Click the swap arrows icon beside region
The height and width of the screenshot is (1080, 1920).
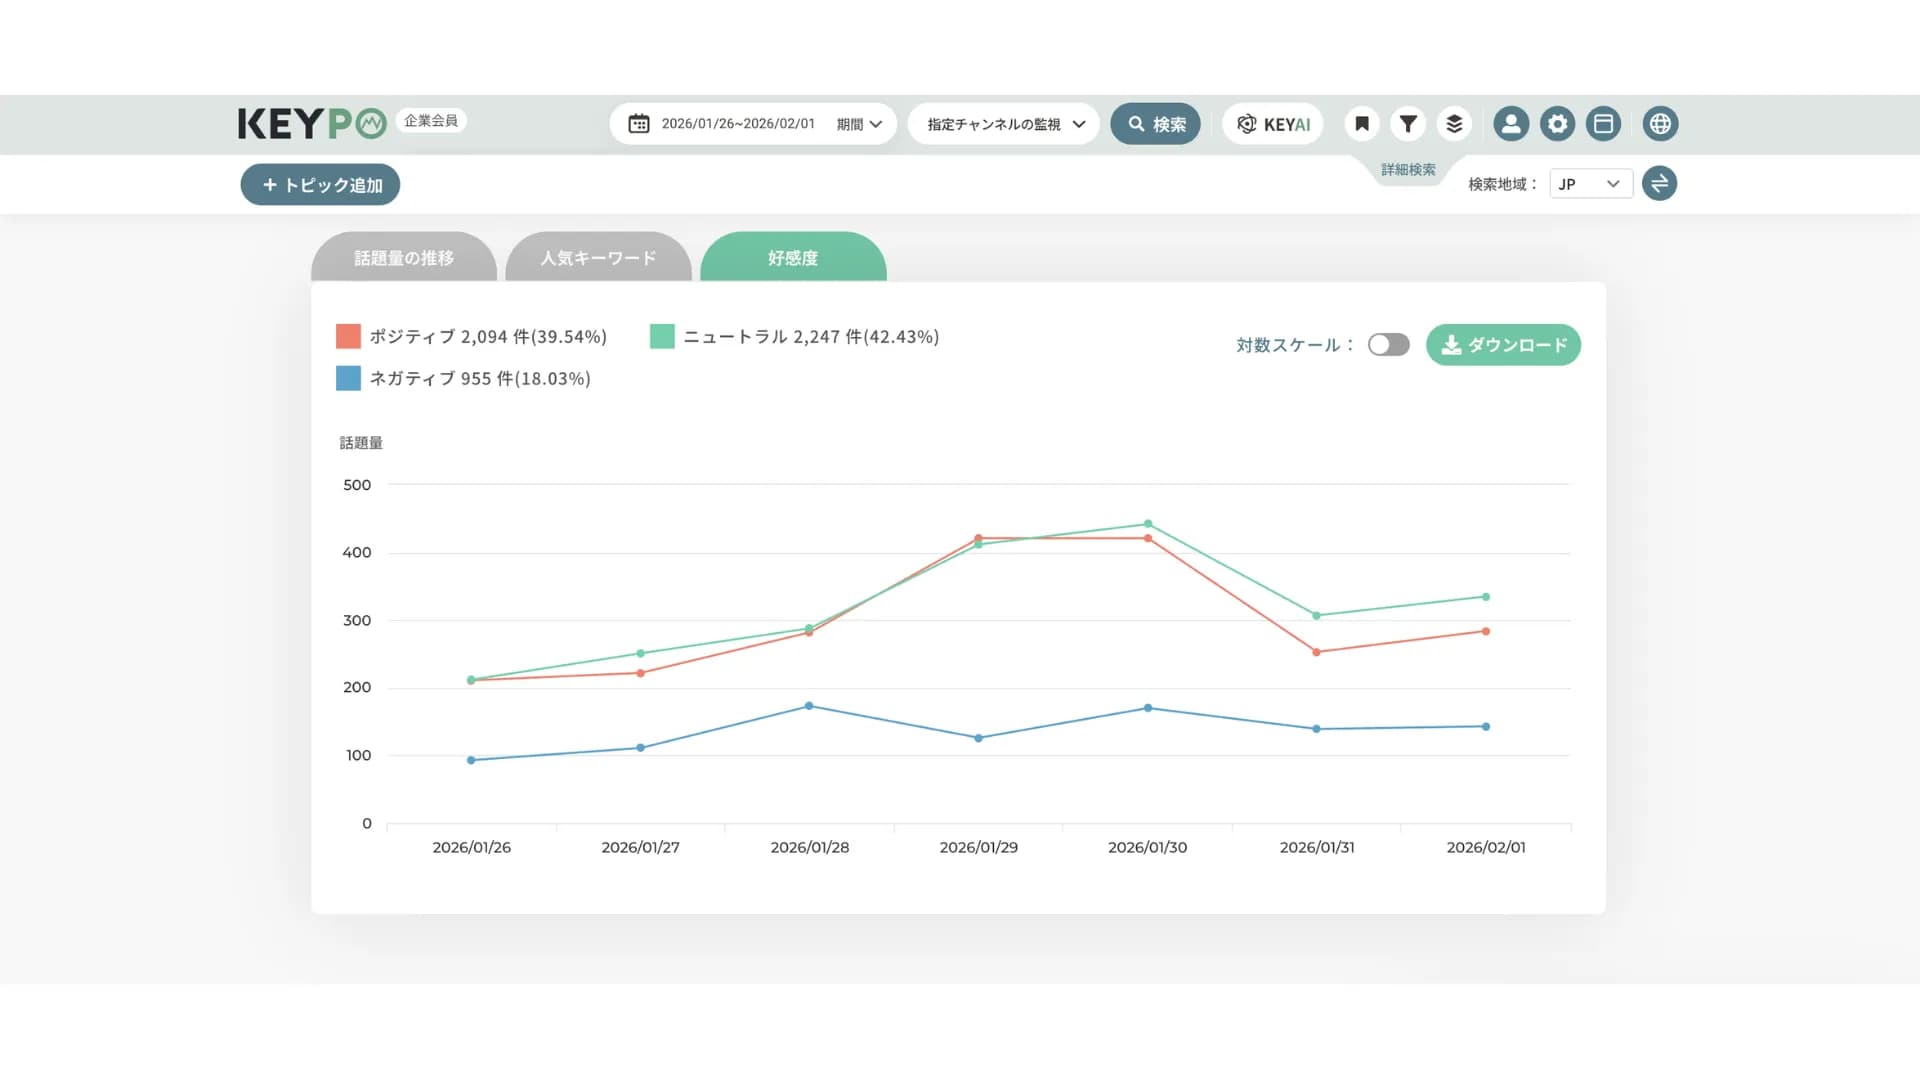point(1659,184)
